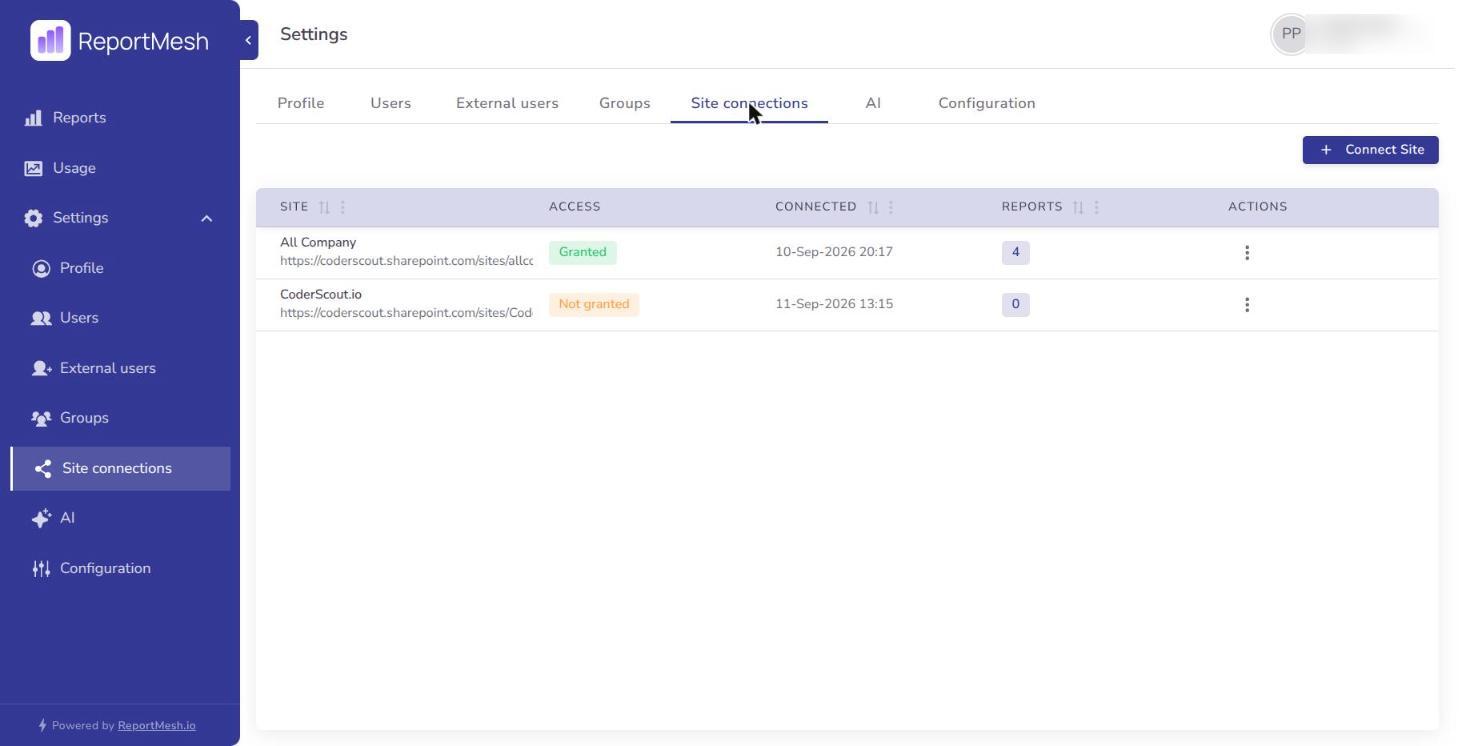Click the reports count badge showing 0
1470x746 pixels.
coord(1016,304)
